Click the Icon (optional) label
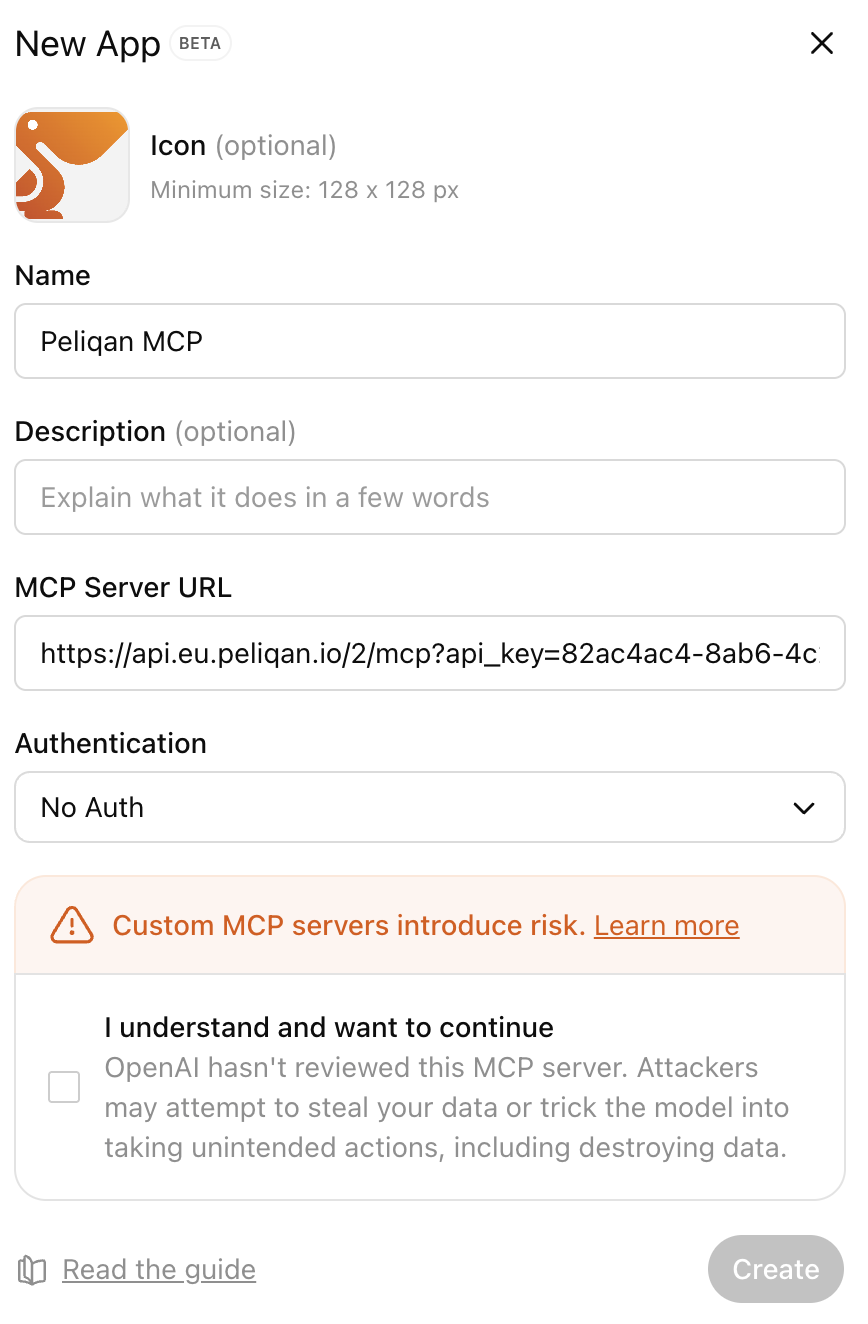Image resolution: width=868 pixels, height=1324 pixels. [243, 146]
